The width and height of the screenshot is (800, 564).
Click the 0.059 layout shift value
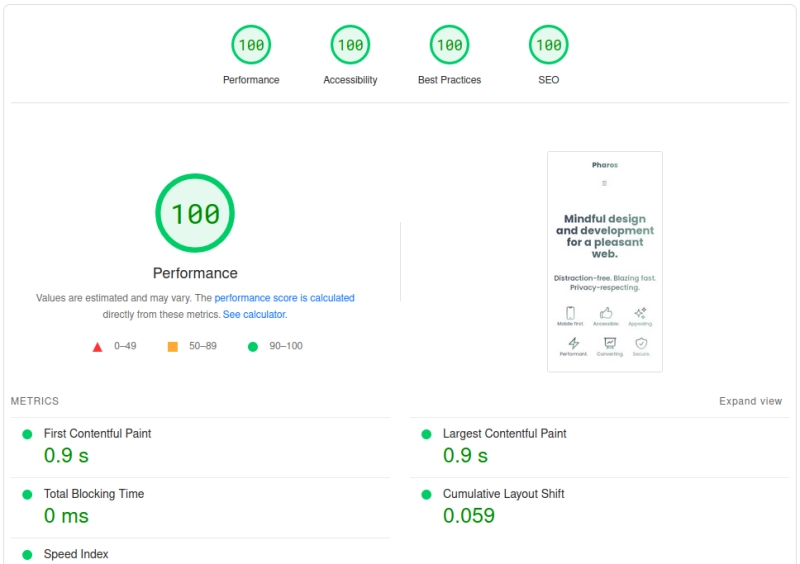click(469, 516)
